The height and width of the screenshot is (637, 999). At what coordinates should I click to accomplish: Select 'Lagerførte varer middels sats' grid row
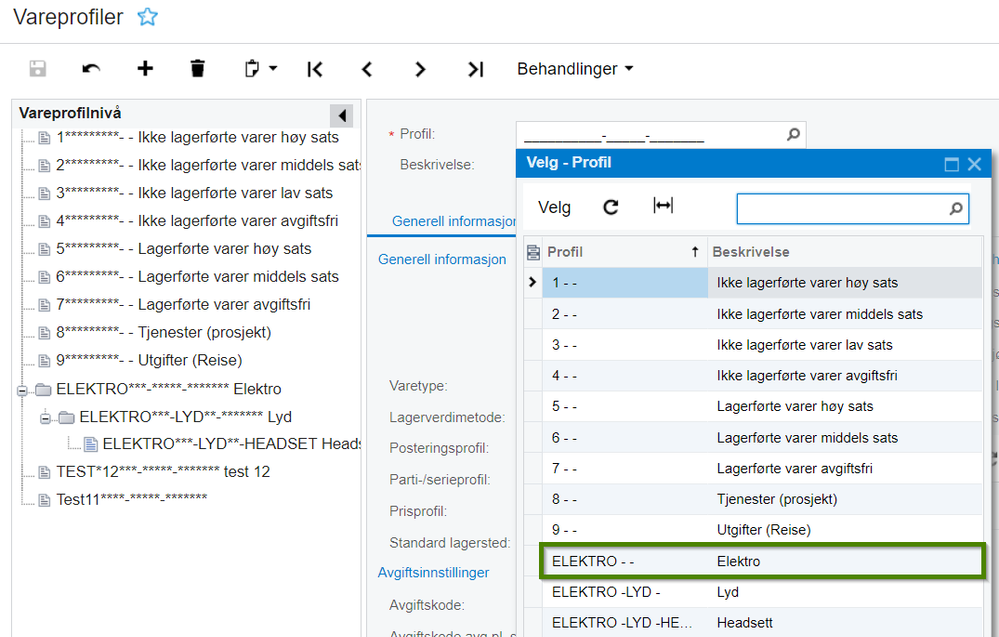tap(752, 438)
